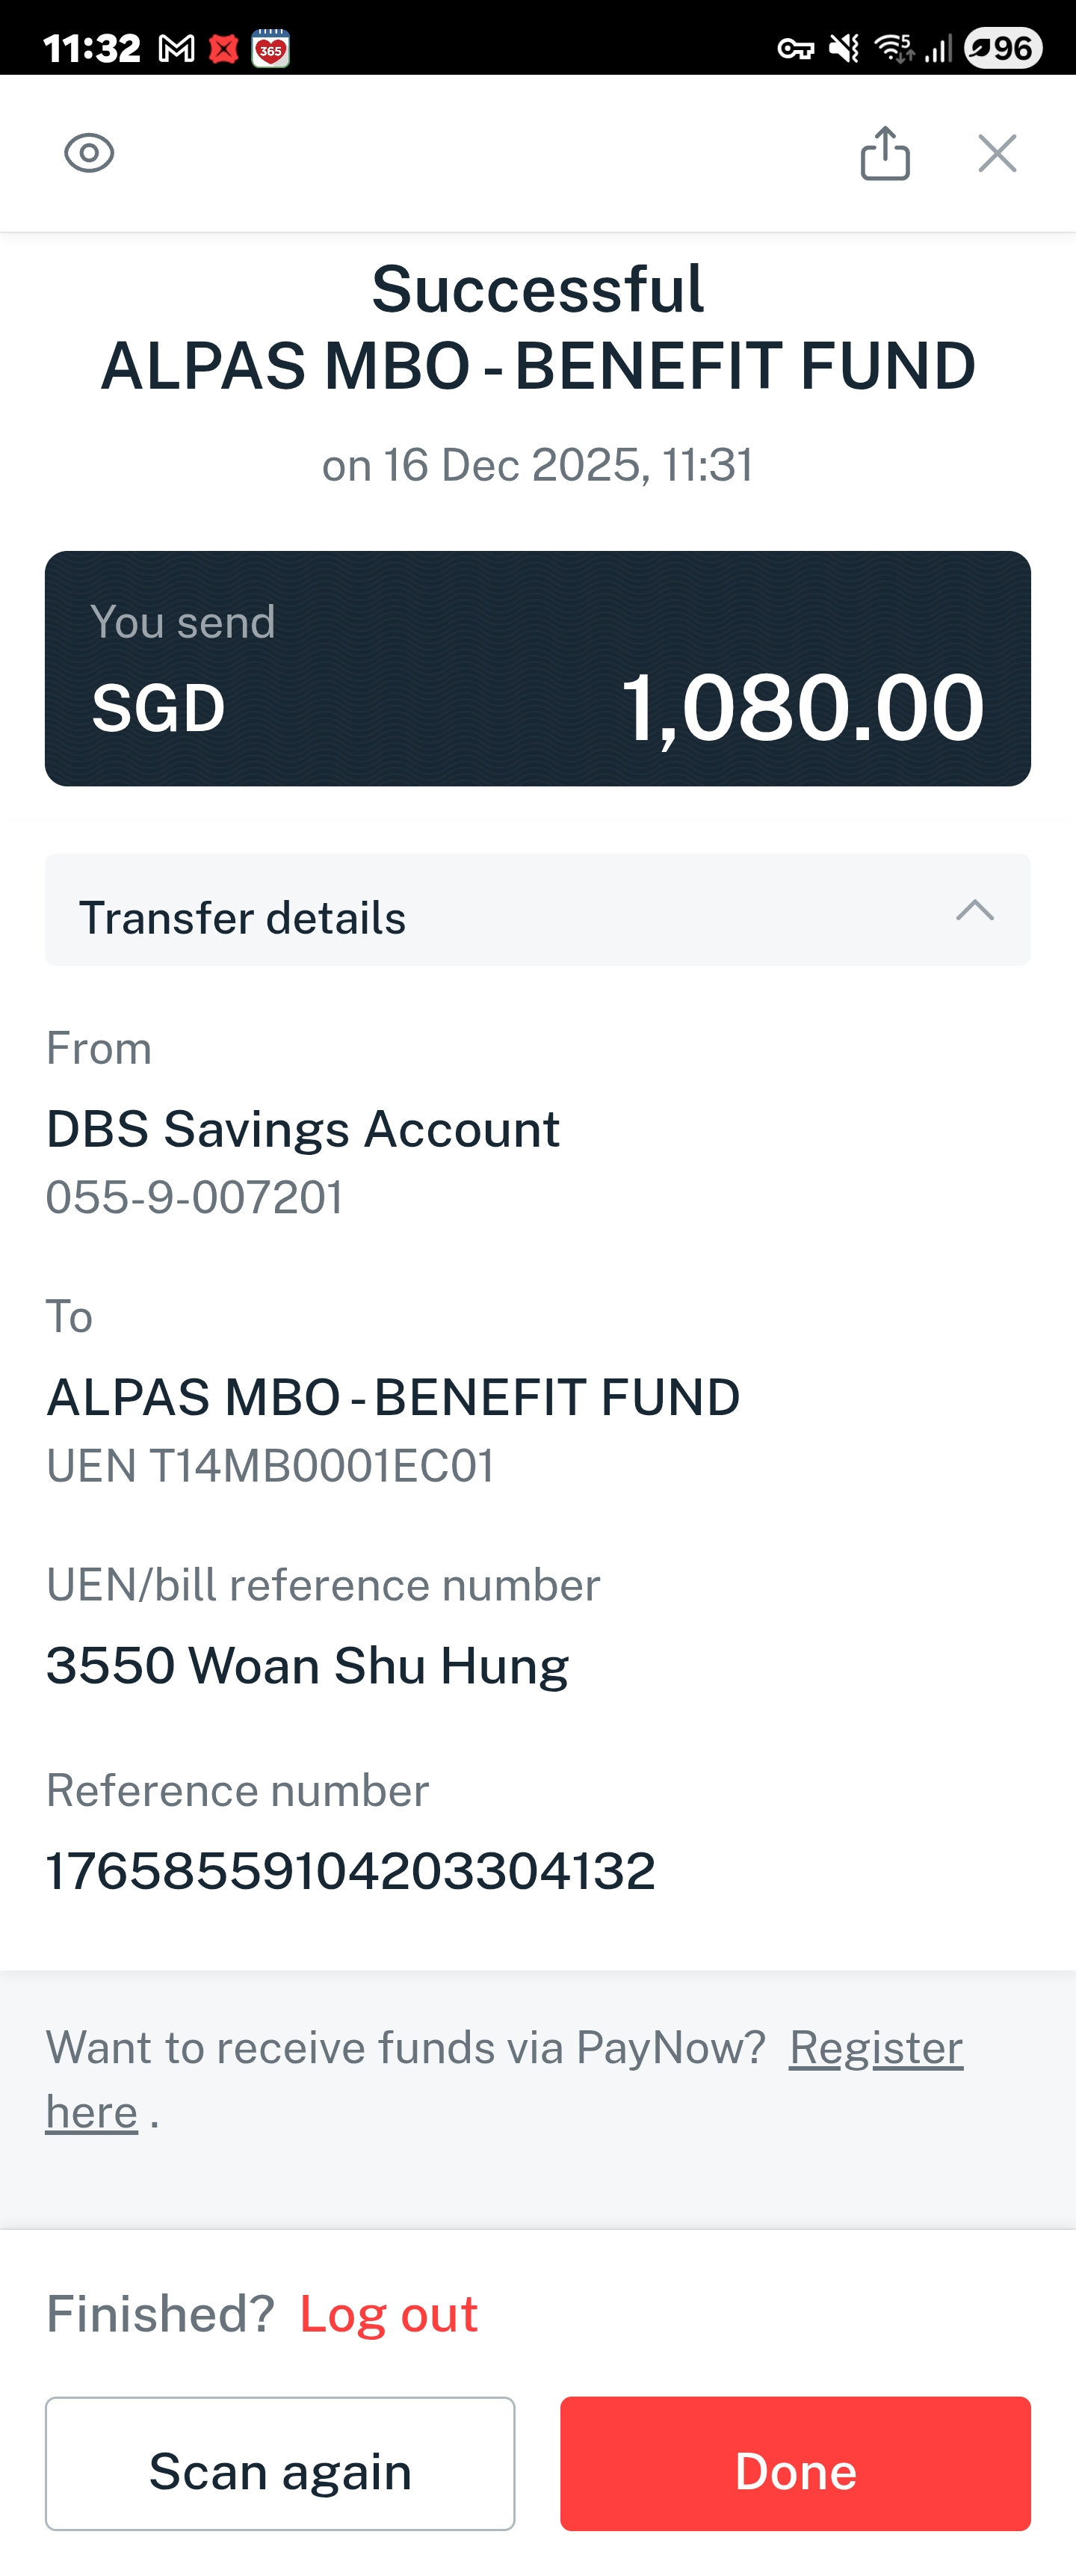This screenshot has height=2576, width=1076.
Task: Tap the muted sound status icon
Action: tap(845, 48)
